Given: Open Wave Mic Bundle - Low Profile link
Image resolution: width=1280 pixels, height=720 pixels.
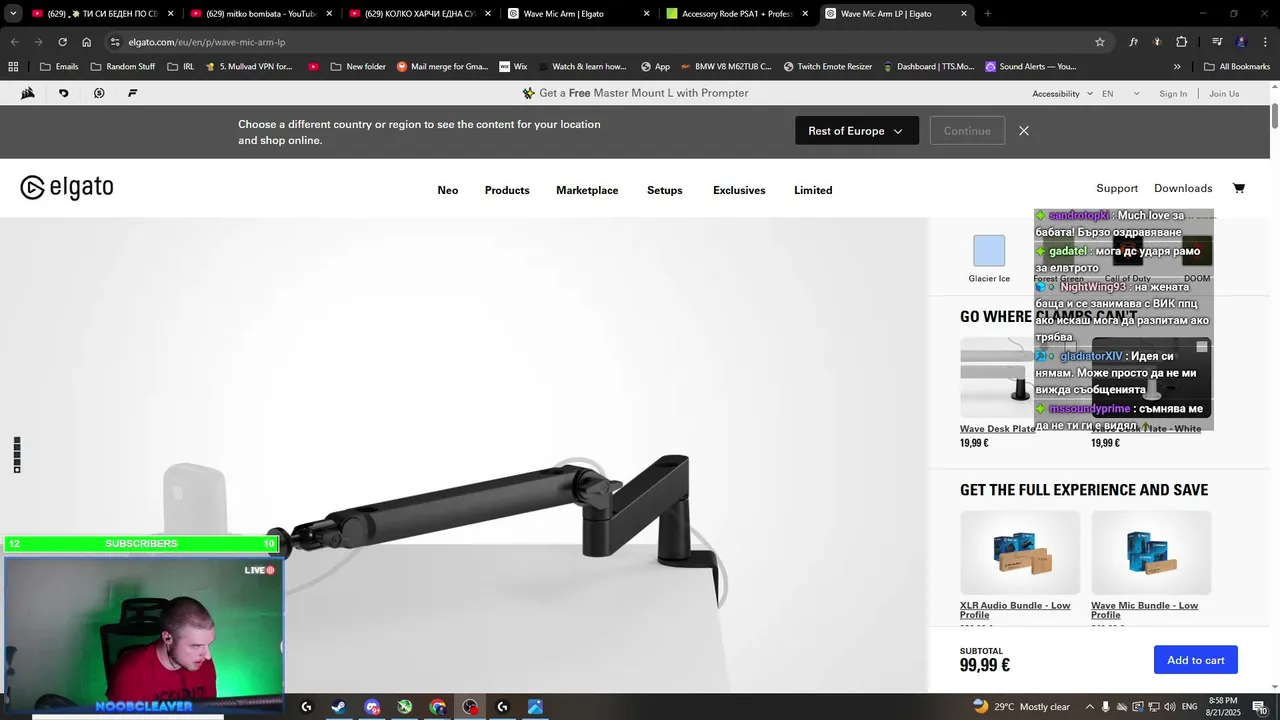Looking at the screenshot, I should pyautogui.click(x=1144, y=610).
